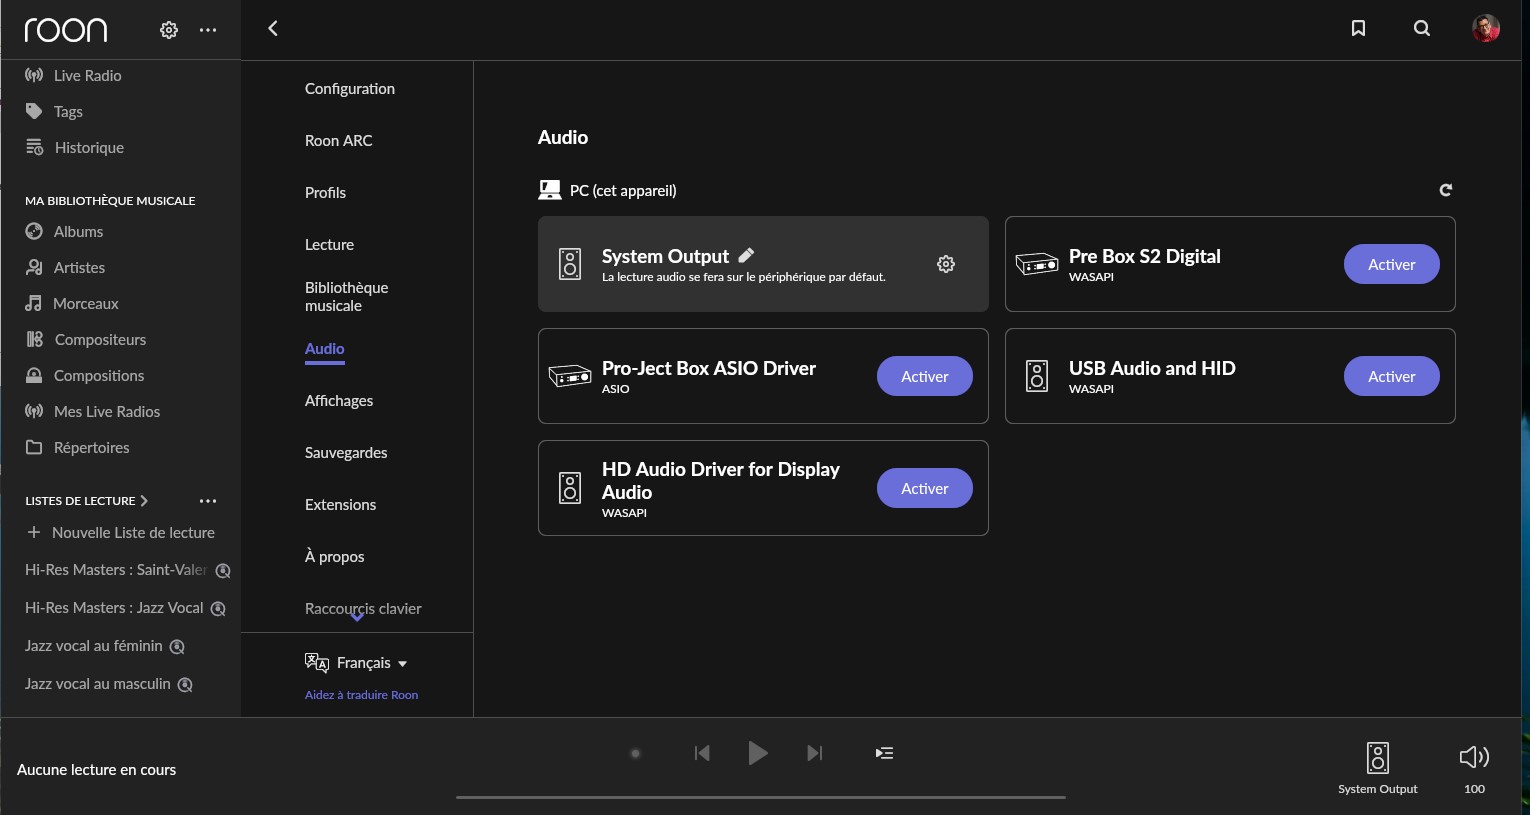Click the Albums disc icon
This screenshot has height=815, width=1530.
34,231
